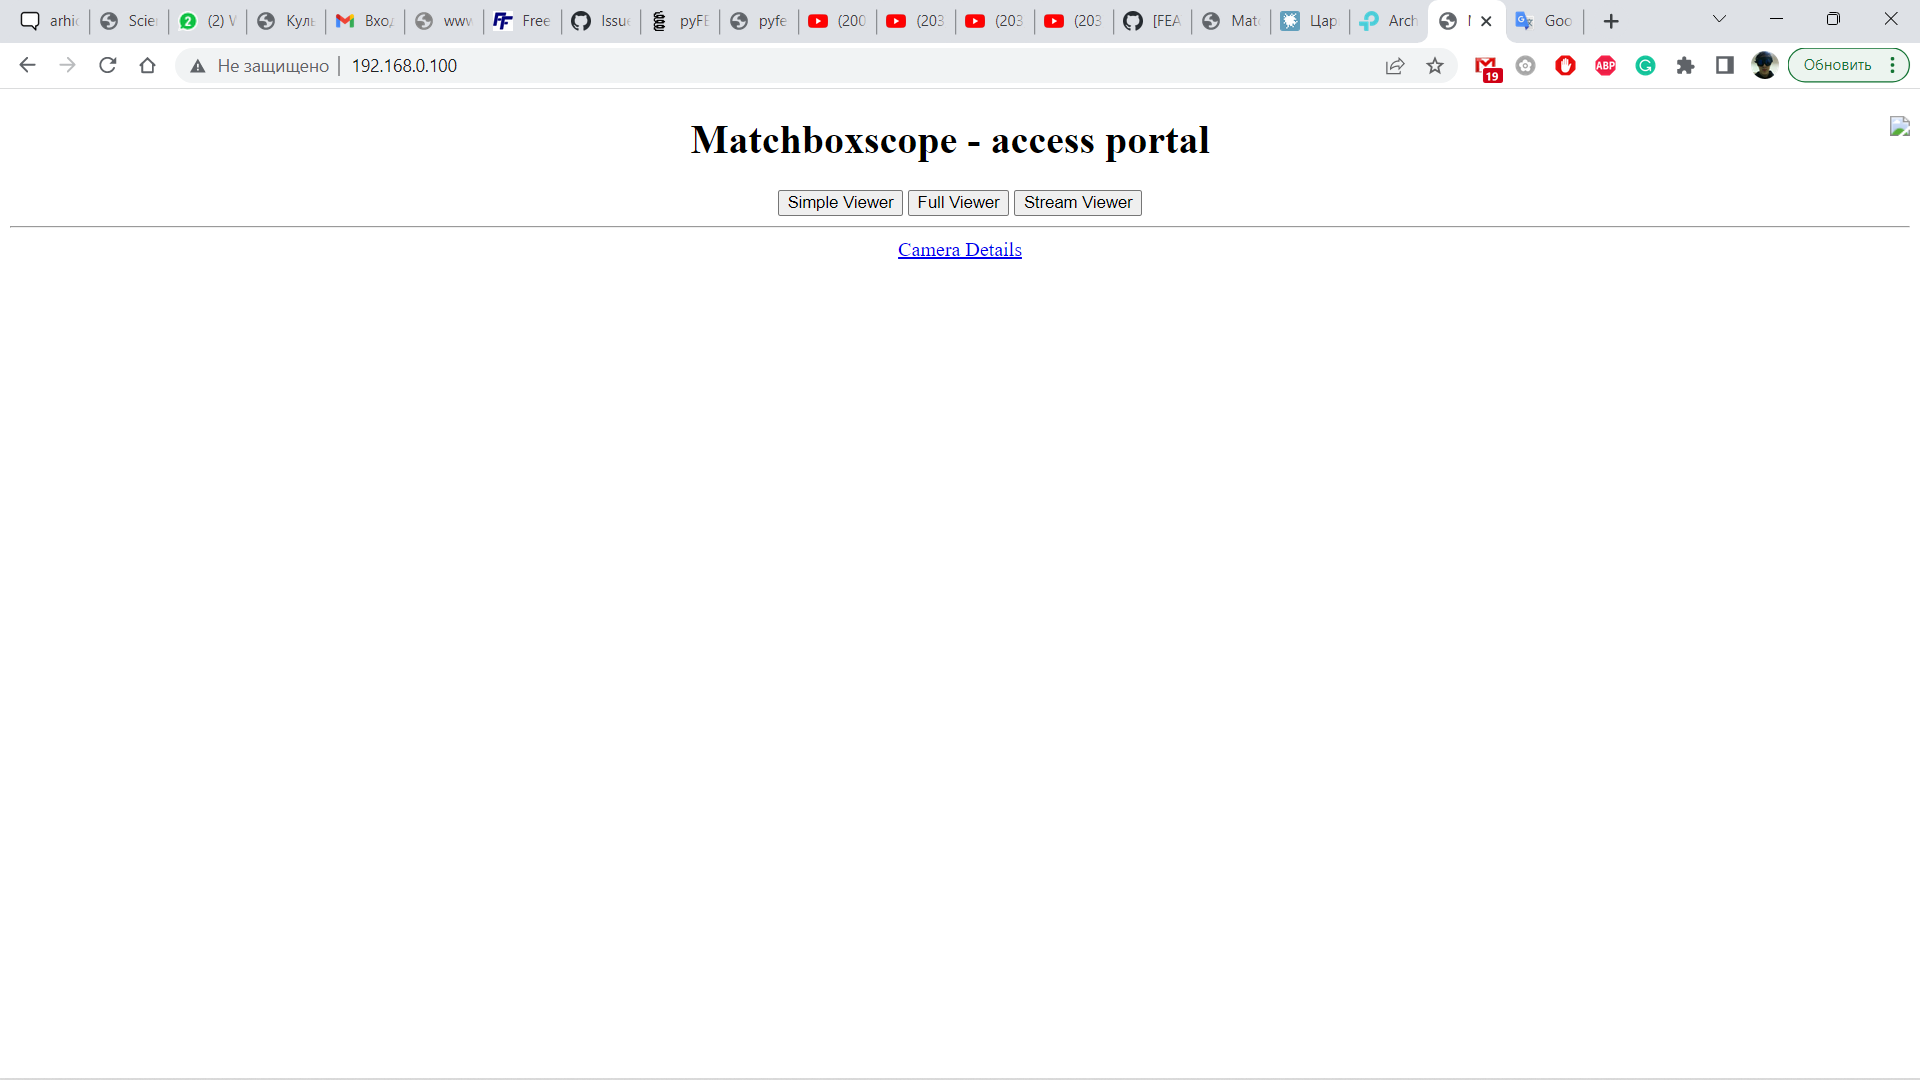This screenshot has width=1920, height=1080.
Task: Click the share page icon in address bar
Action: click(1395, 66)
